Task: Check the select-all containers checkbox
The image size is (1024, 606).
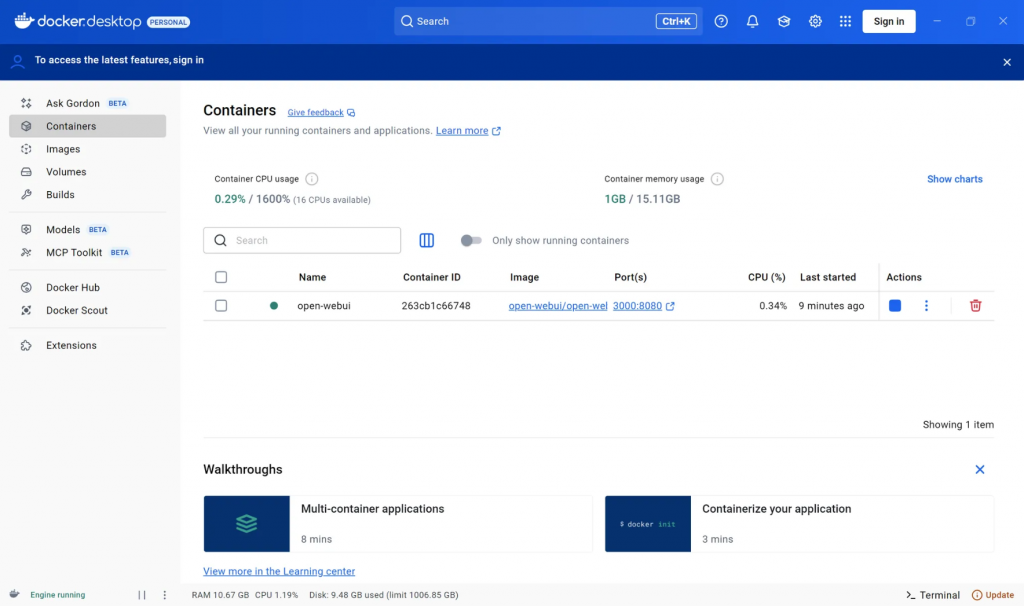Action: (x=221, y=277)
